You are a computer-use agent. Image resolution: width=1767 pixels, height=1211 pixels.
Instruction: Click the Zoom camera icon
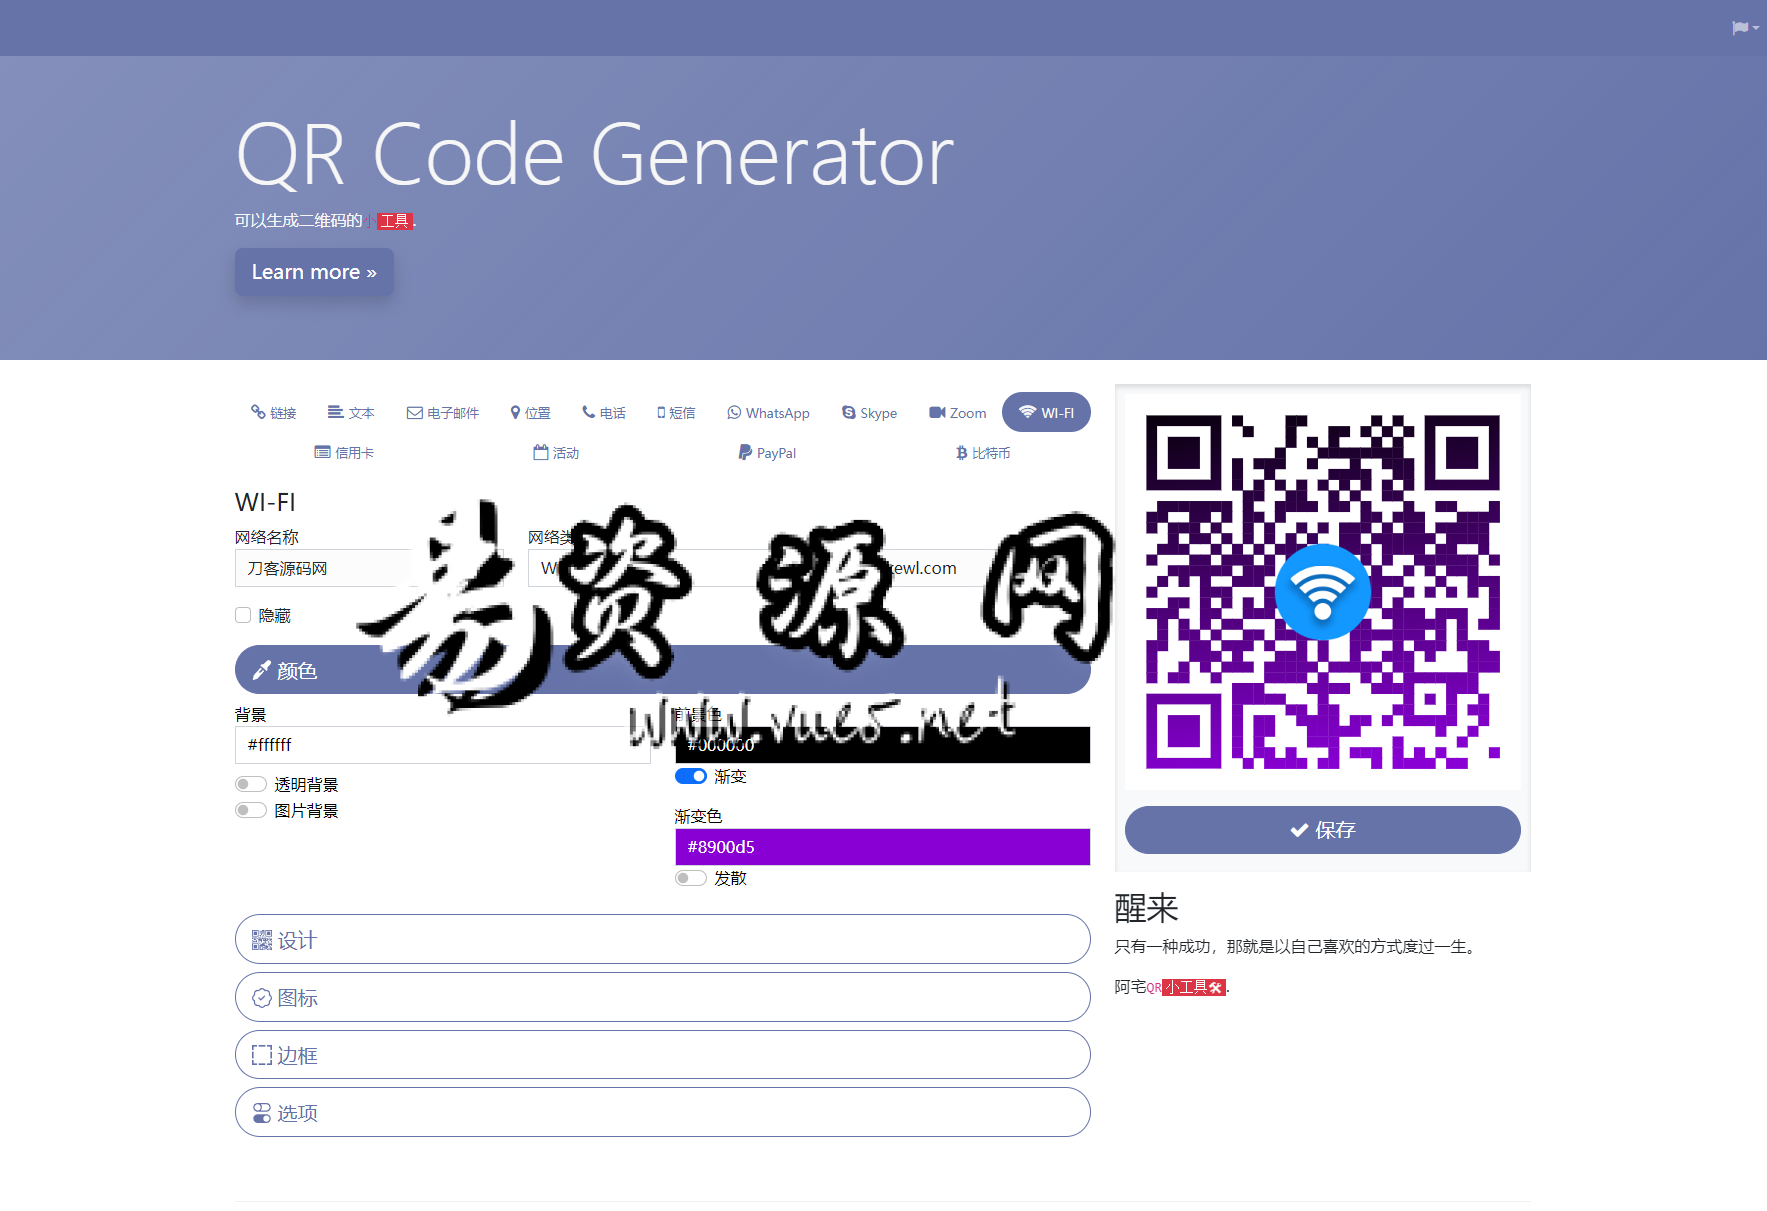click(937, 412)
